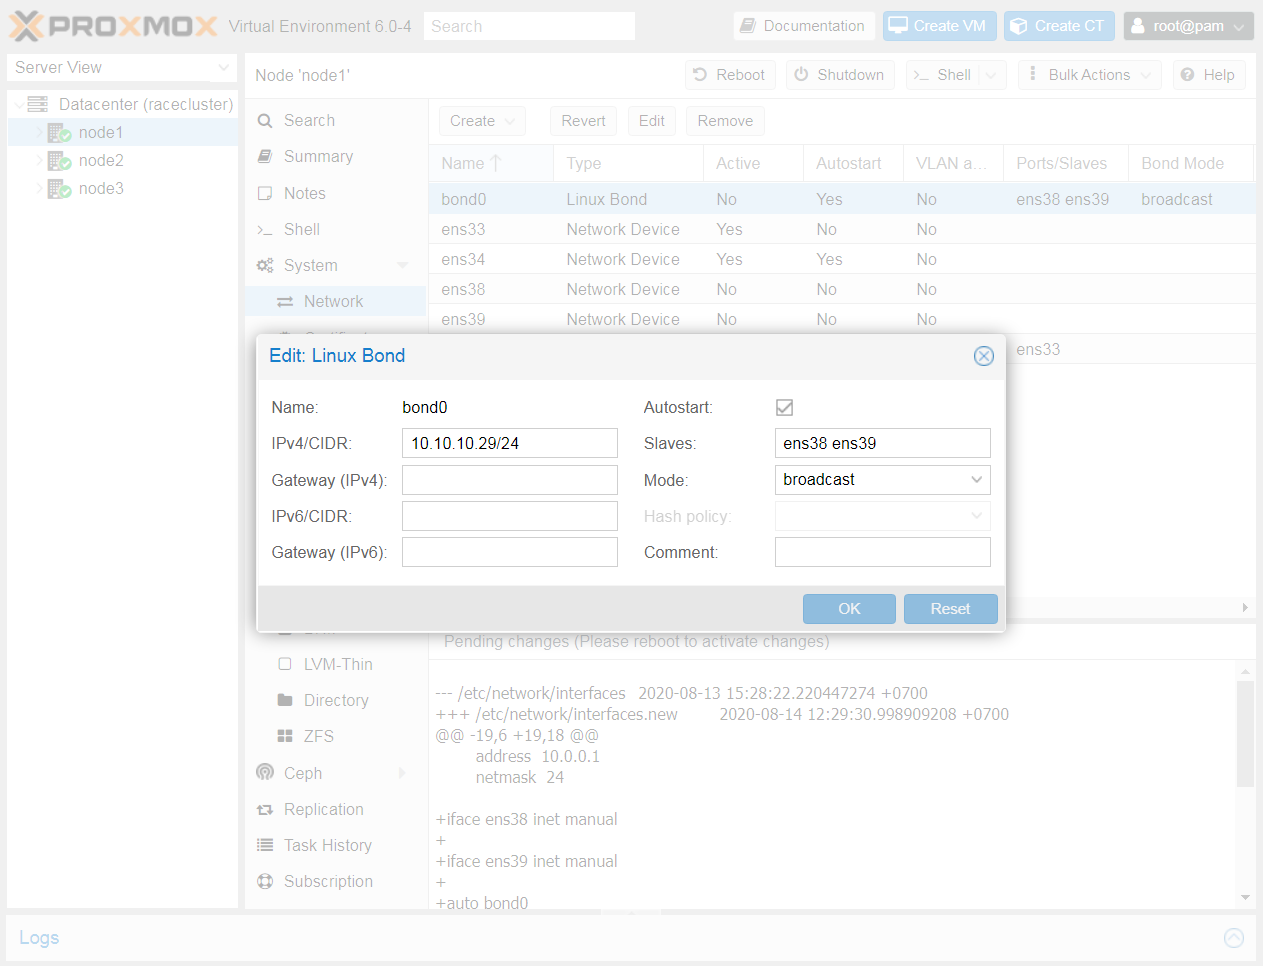Open the root@pam user menu

pos(1188,26)
